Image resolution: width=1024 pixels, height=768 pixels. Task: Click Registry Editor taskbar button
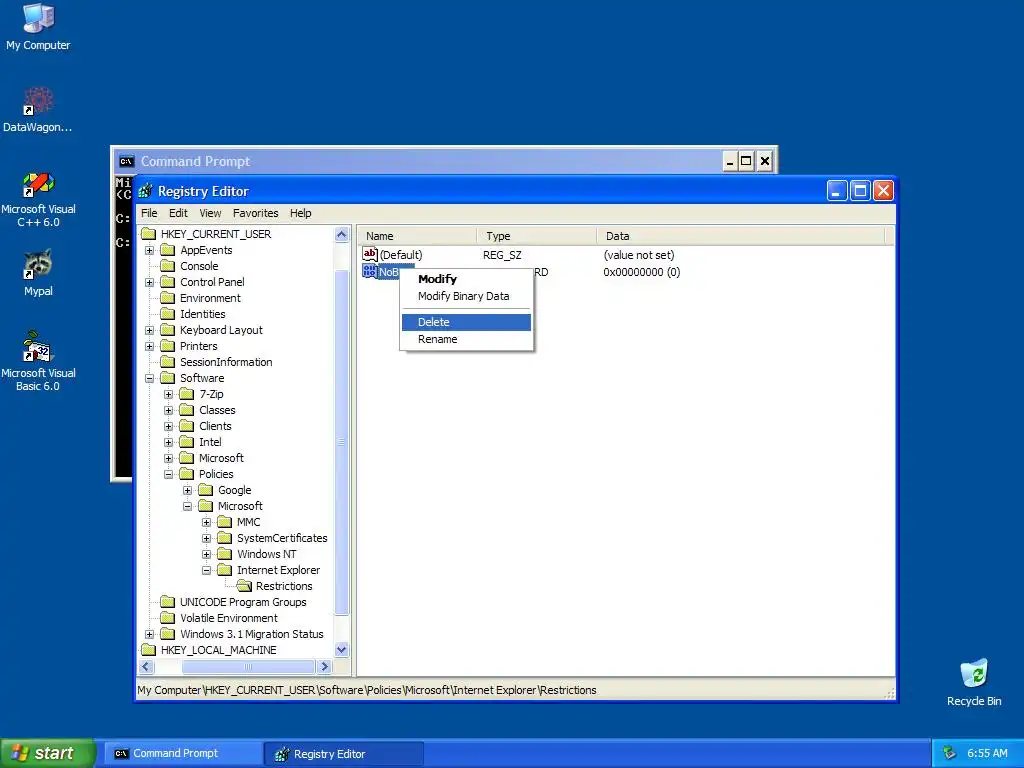pyautogui.click(x=344, y=753)
